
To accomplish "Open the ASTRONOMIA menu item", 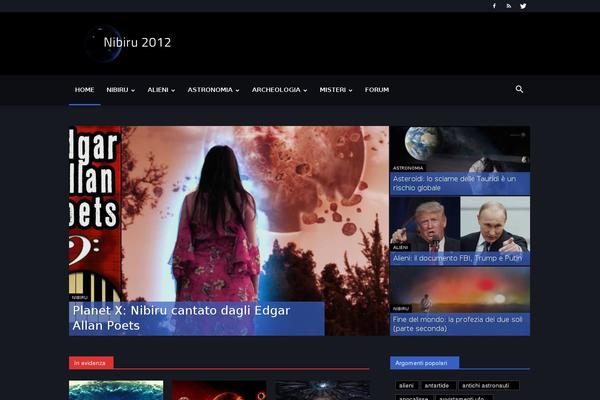I will pos(210,90).
